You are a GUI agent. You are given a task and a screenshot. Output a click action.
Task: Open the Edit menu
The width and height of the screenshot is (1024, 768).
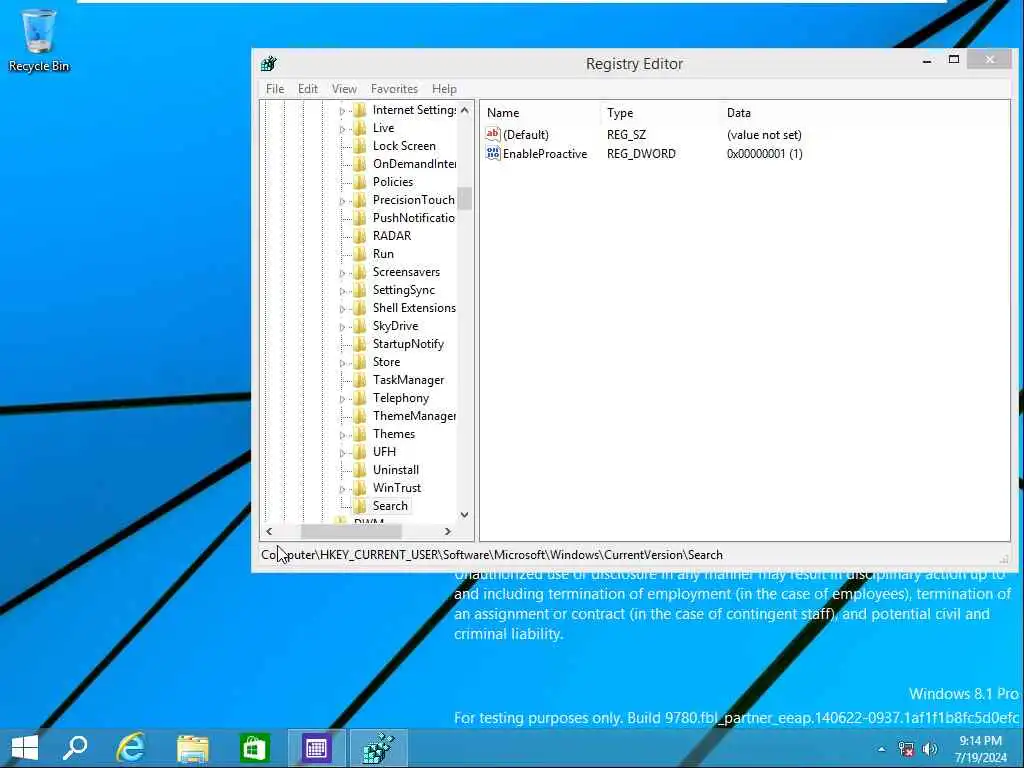point(308,89)
